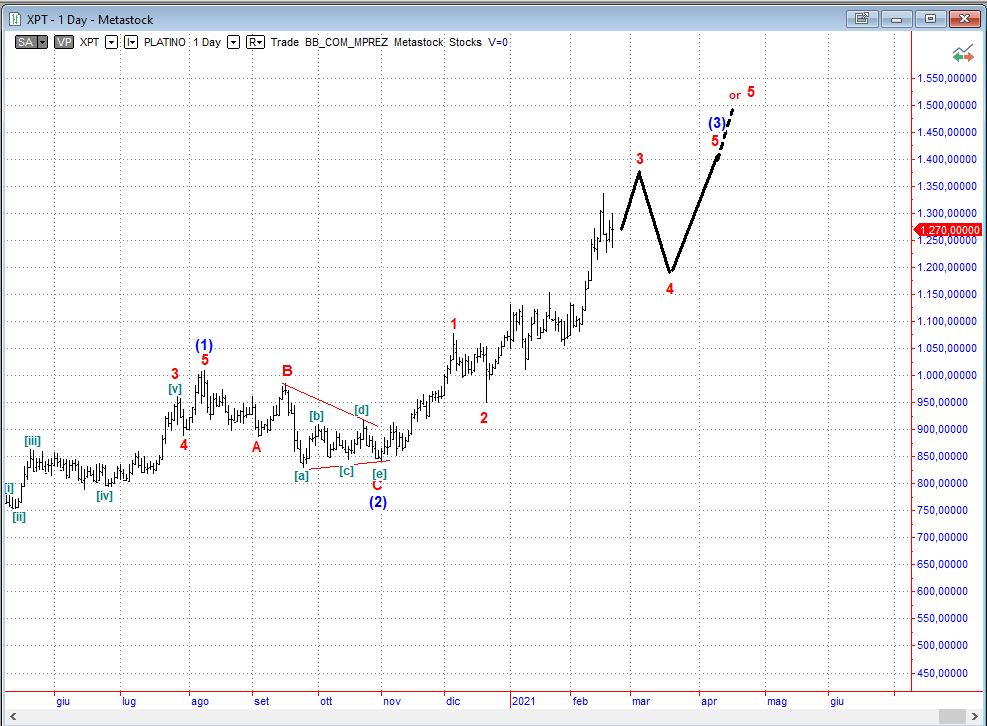987x726 pixels.
Task: Open the interval dropdown after 1 Day
Action: point(233,42)
